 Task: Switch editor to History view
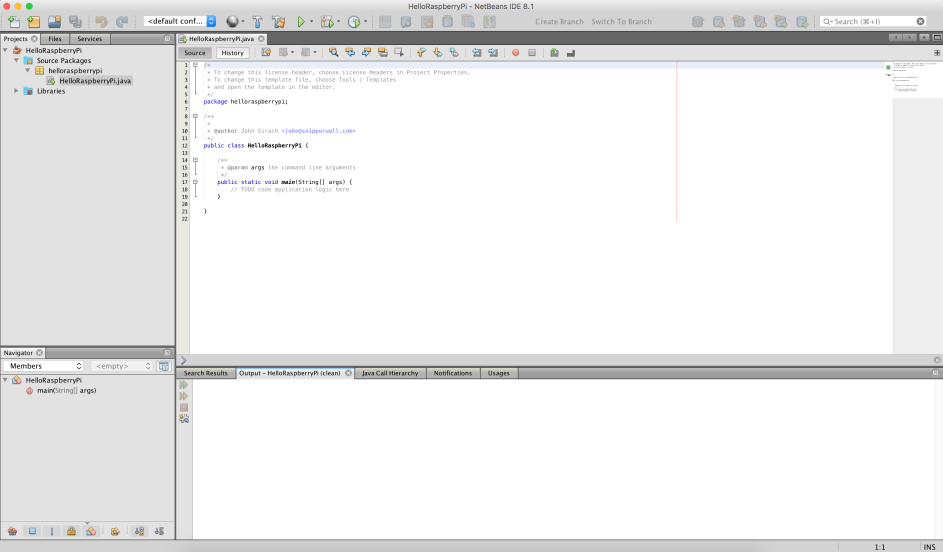232,53
